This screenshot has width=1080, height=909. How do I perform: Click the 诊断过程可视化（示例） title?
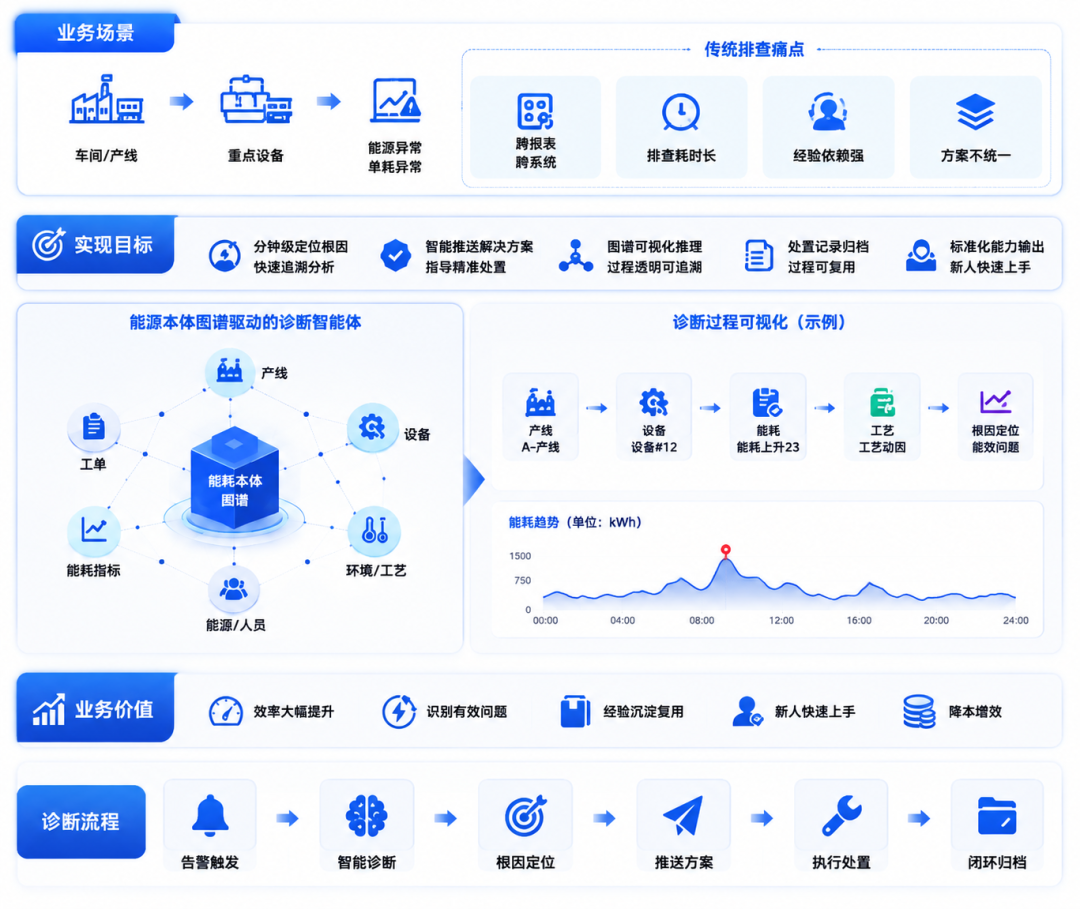[x=758, y=322]
